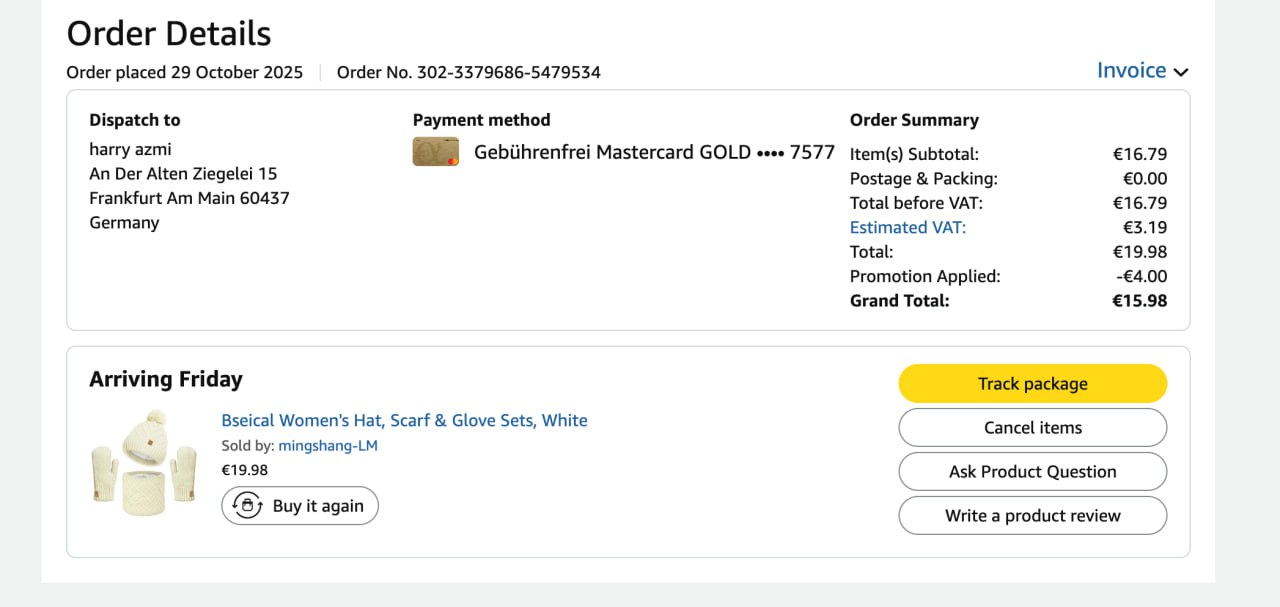Image resolution: width=1280 pixels, height=607 pixels.
Task: Click the circular arrows icon in Buy it again
Action: point(247,506)
